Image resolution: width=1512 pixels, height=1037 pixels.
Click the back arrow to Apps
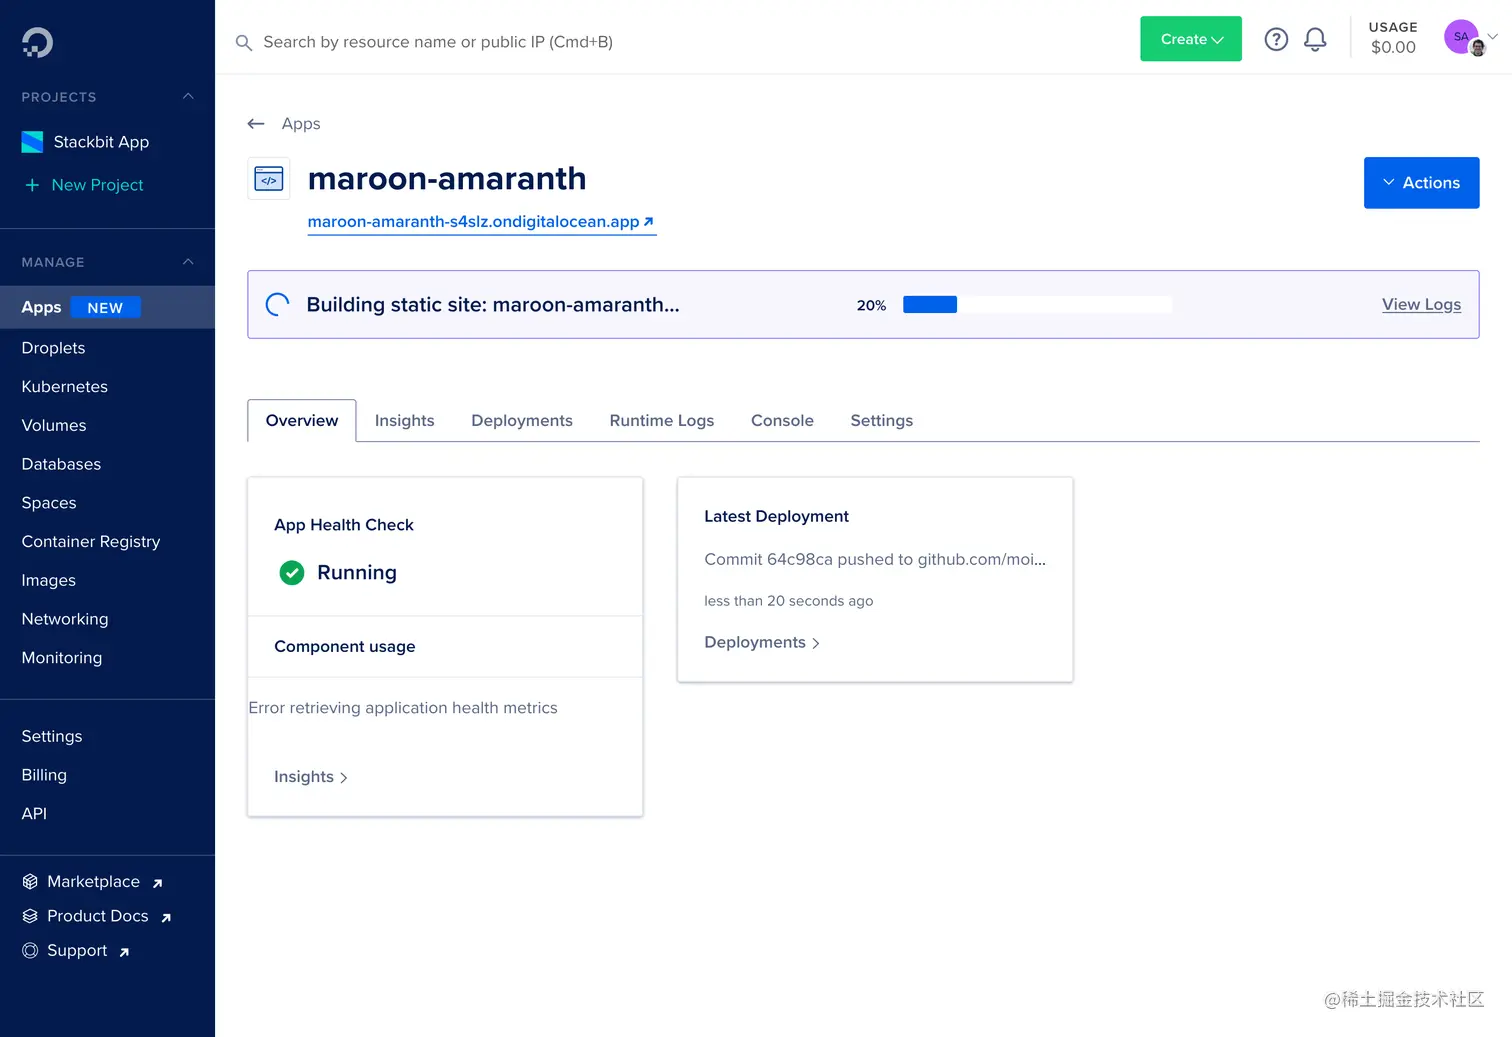256,123
